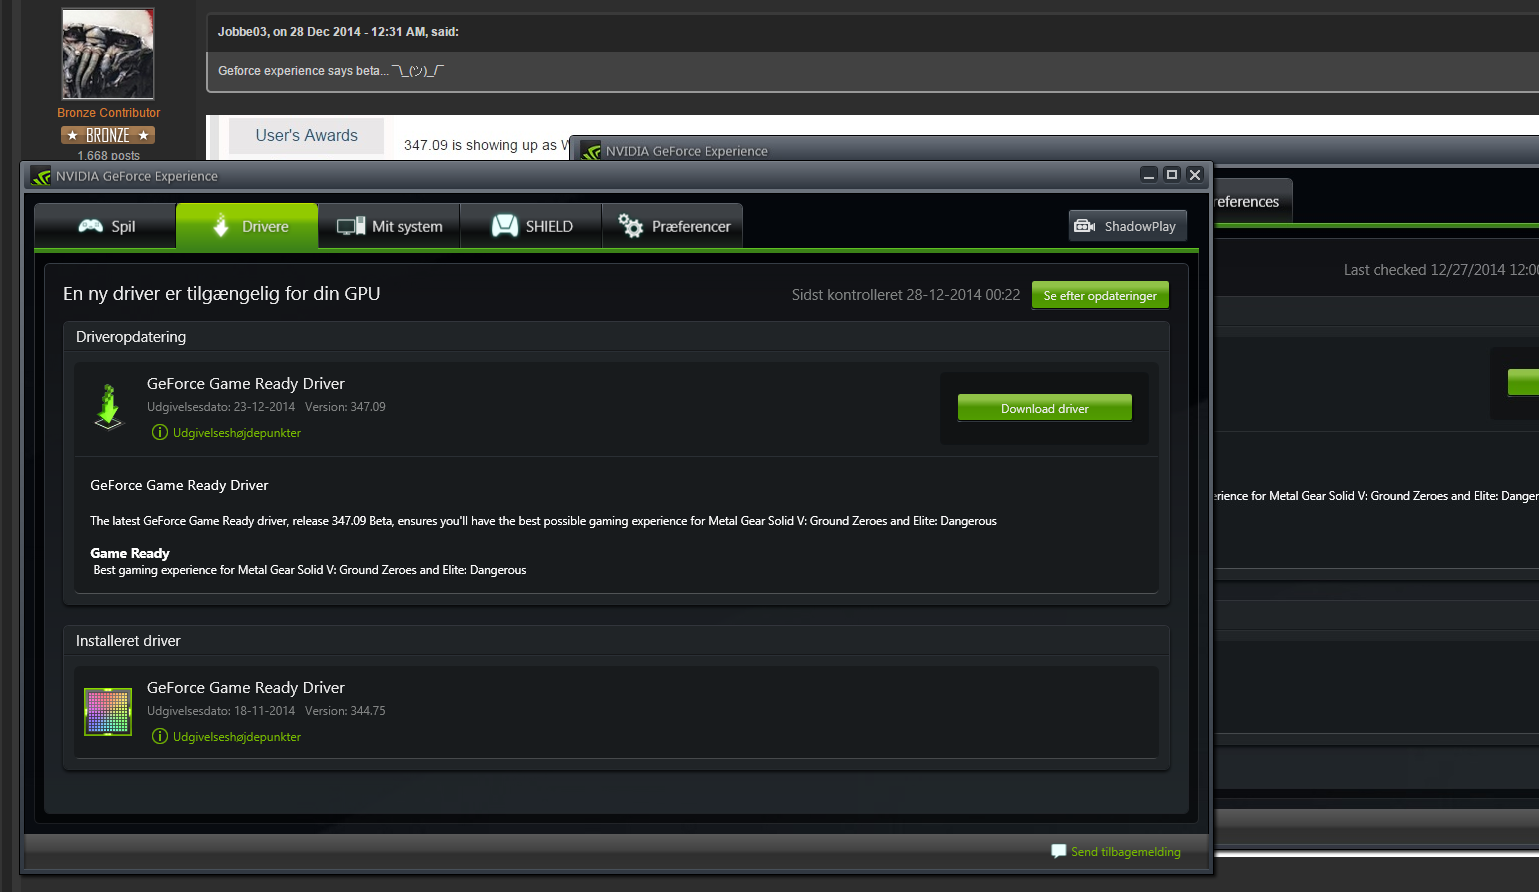Open the Præferencer tab
This screenshot has height=892, width=1539.
click(673, 226)
